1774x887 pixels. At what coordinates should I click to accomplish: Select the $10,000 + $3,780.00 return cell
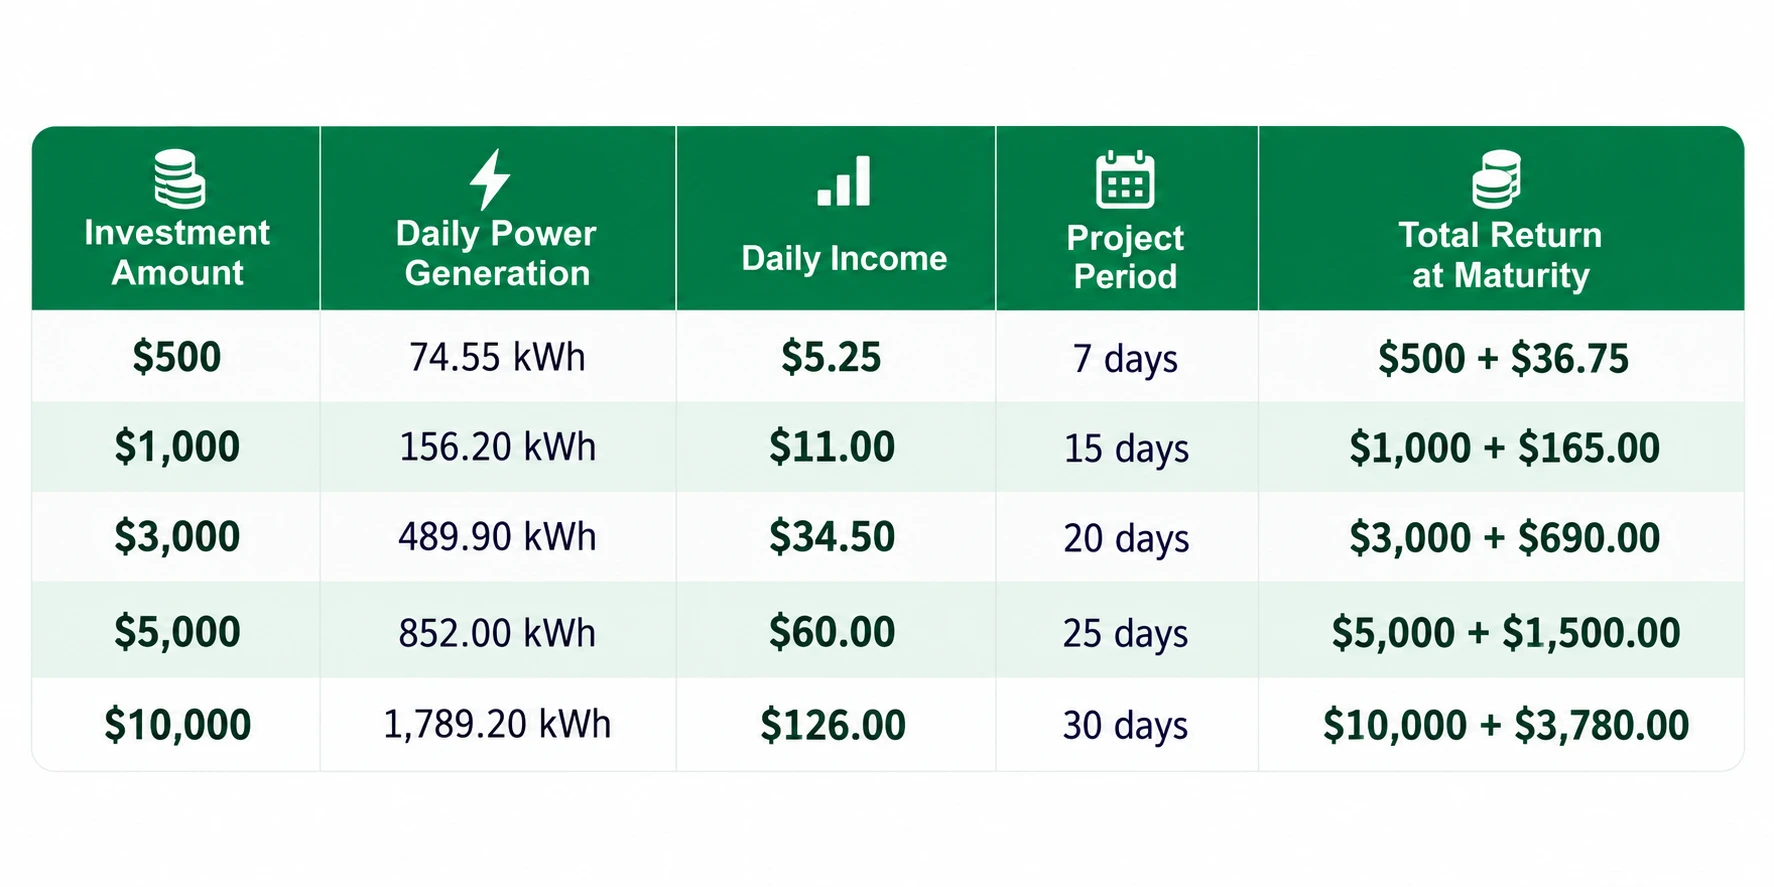pyautogui.click(x=1506, y=725)
